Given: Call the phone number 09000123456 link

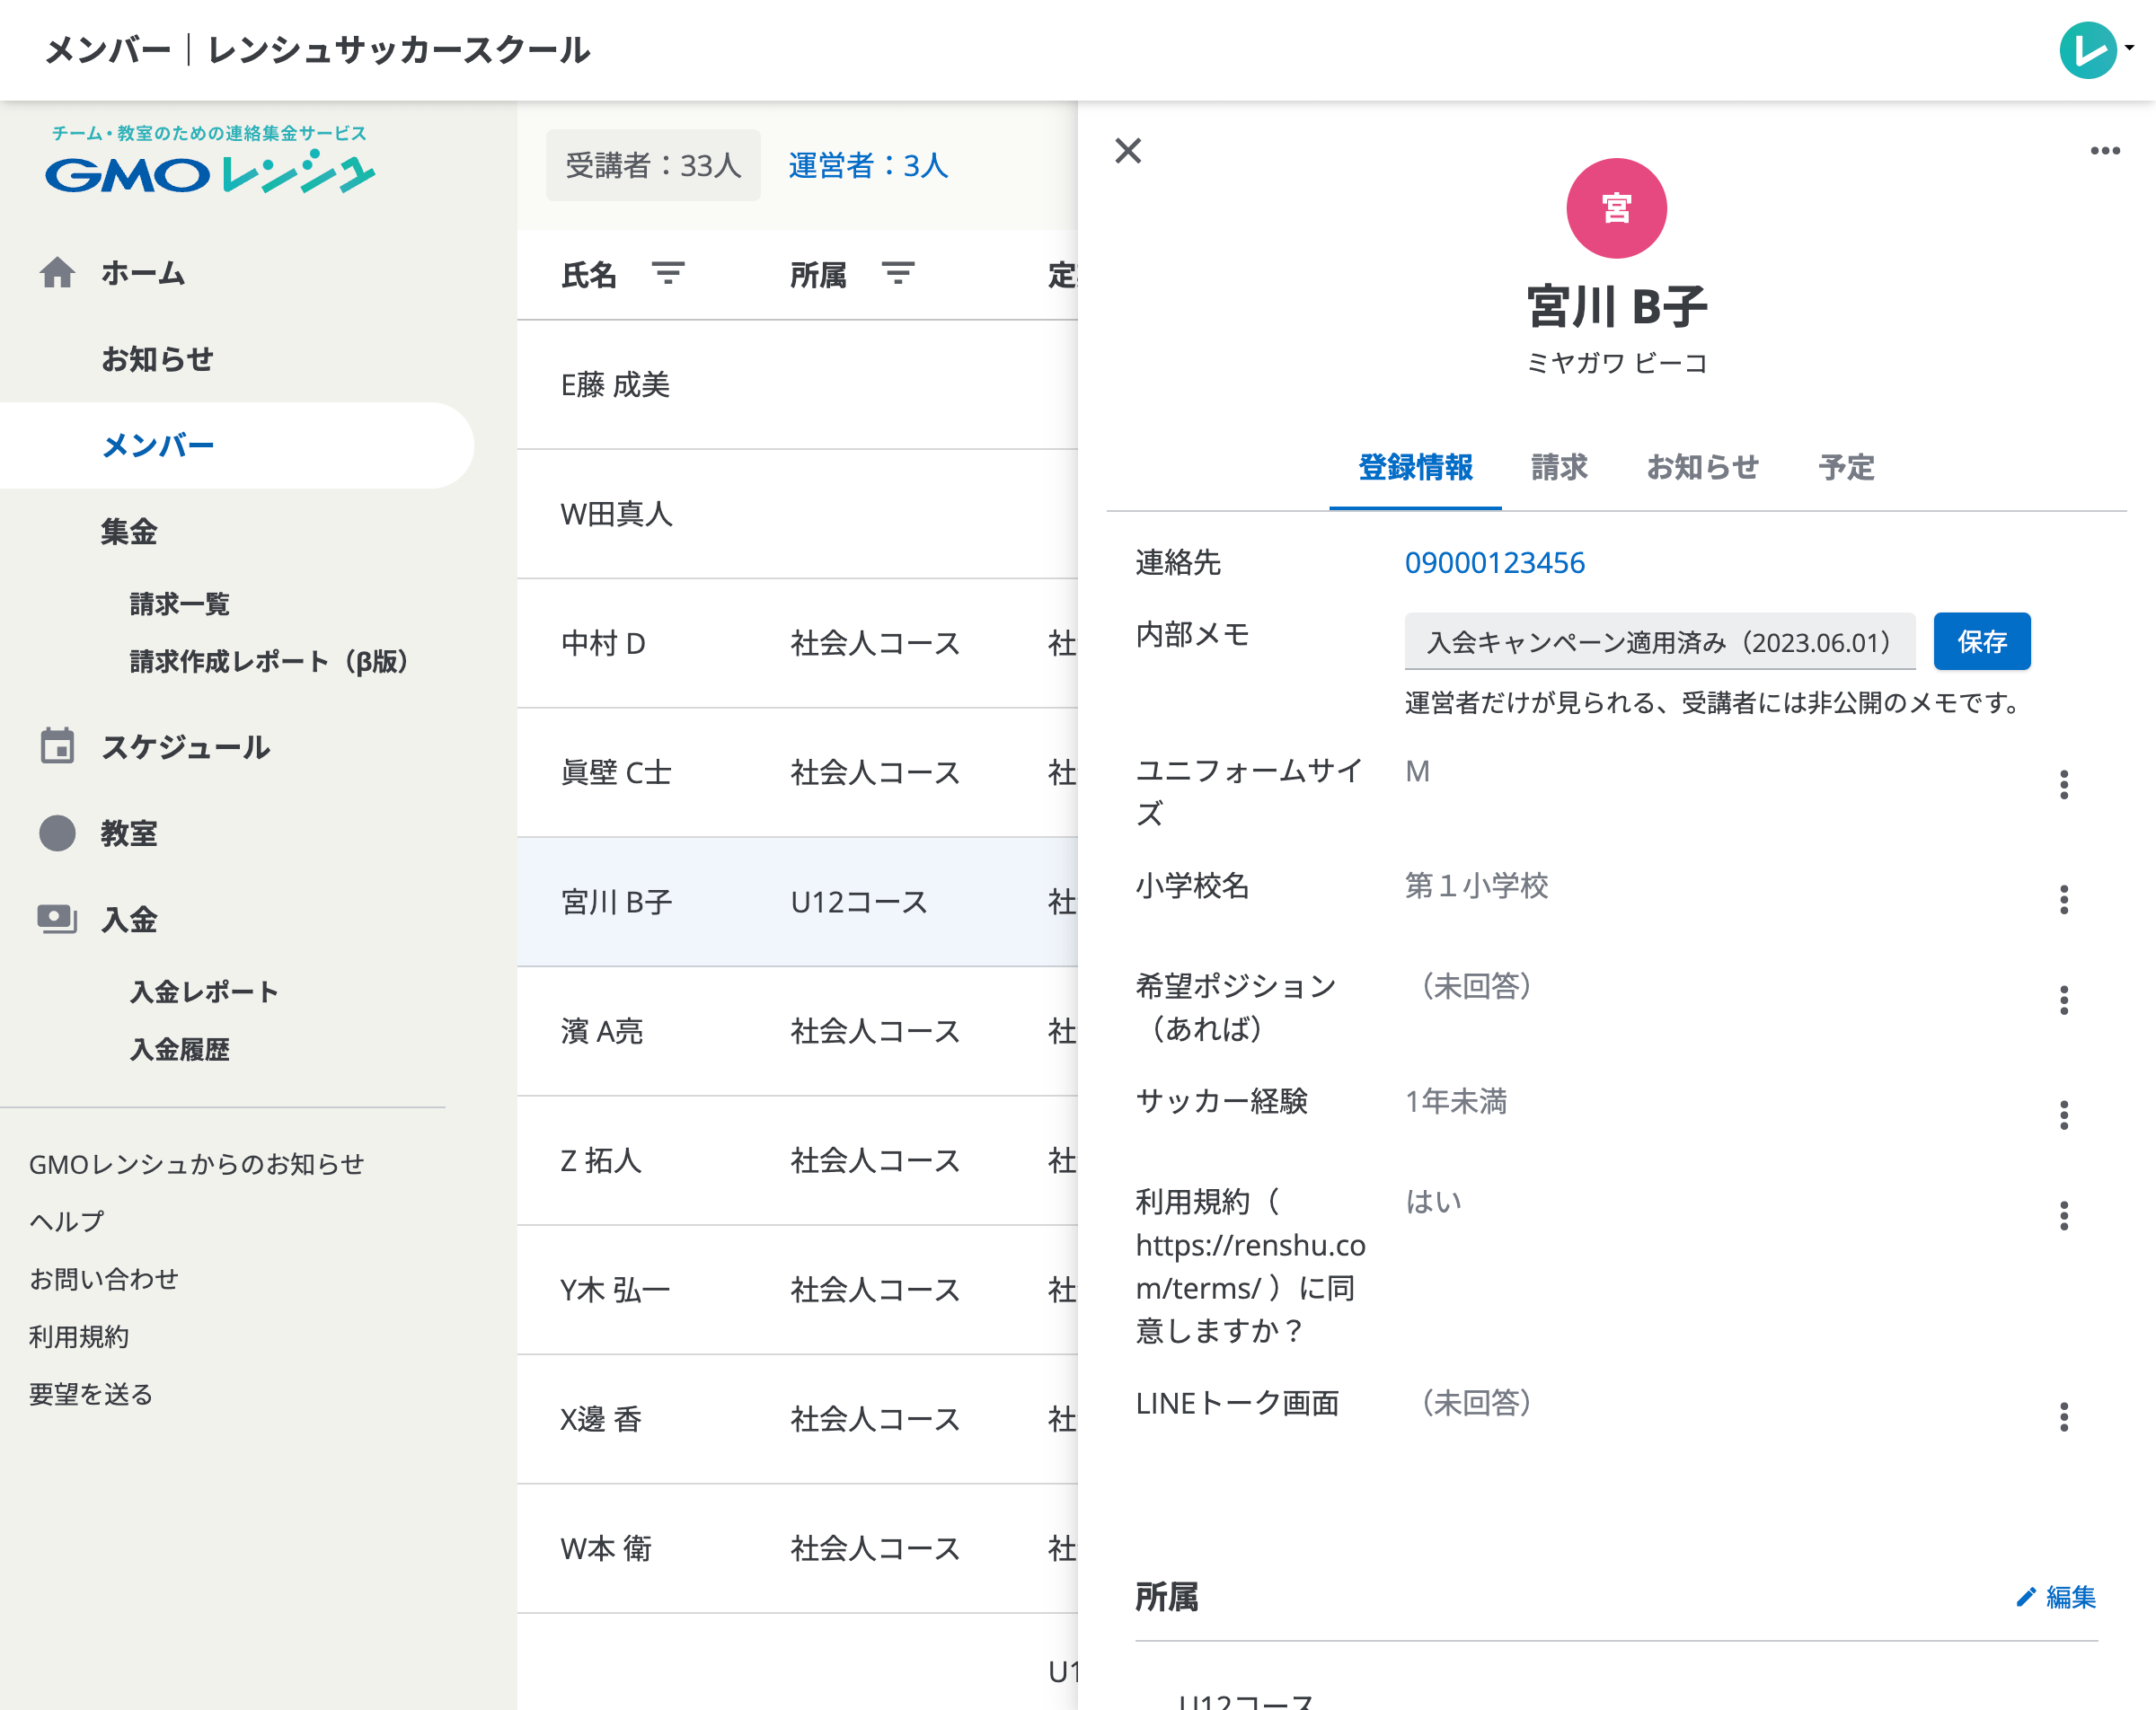Looking at the screenshot, I should pyautogui.click(x=1494, y=562).
